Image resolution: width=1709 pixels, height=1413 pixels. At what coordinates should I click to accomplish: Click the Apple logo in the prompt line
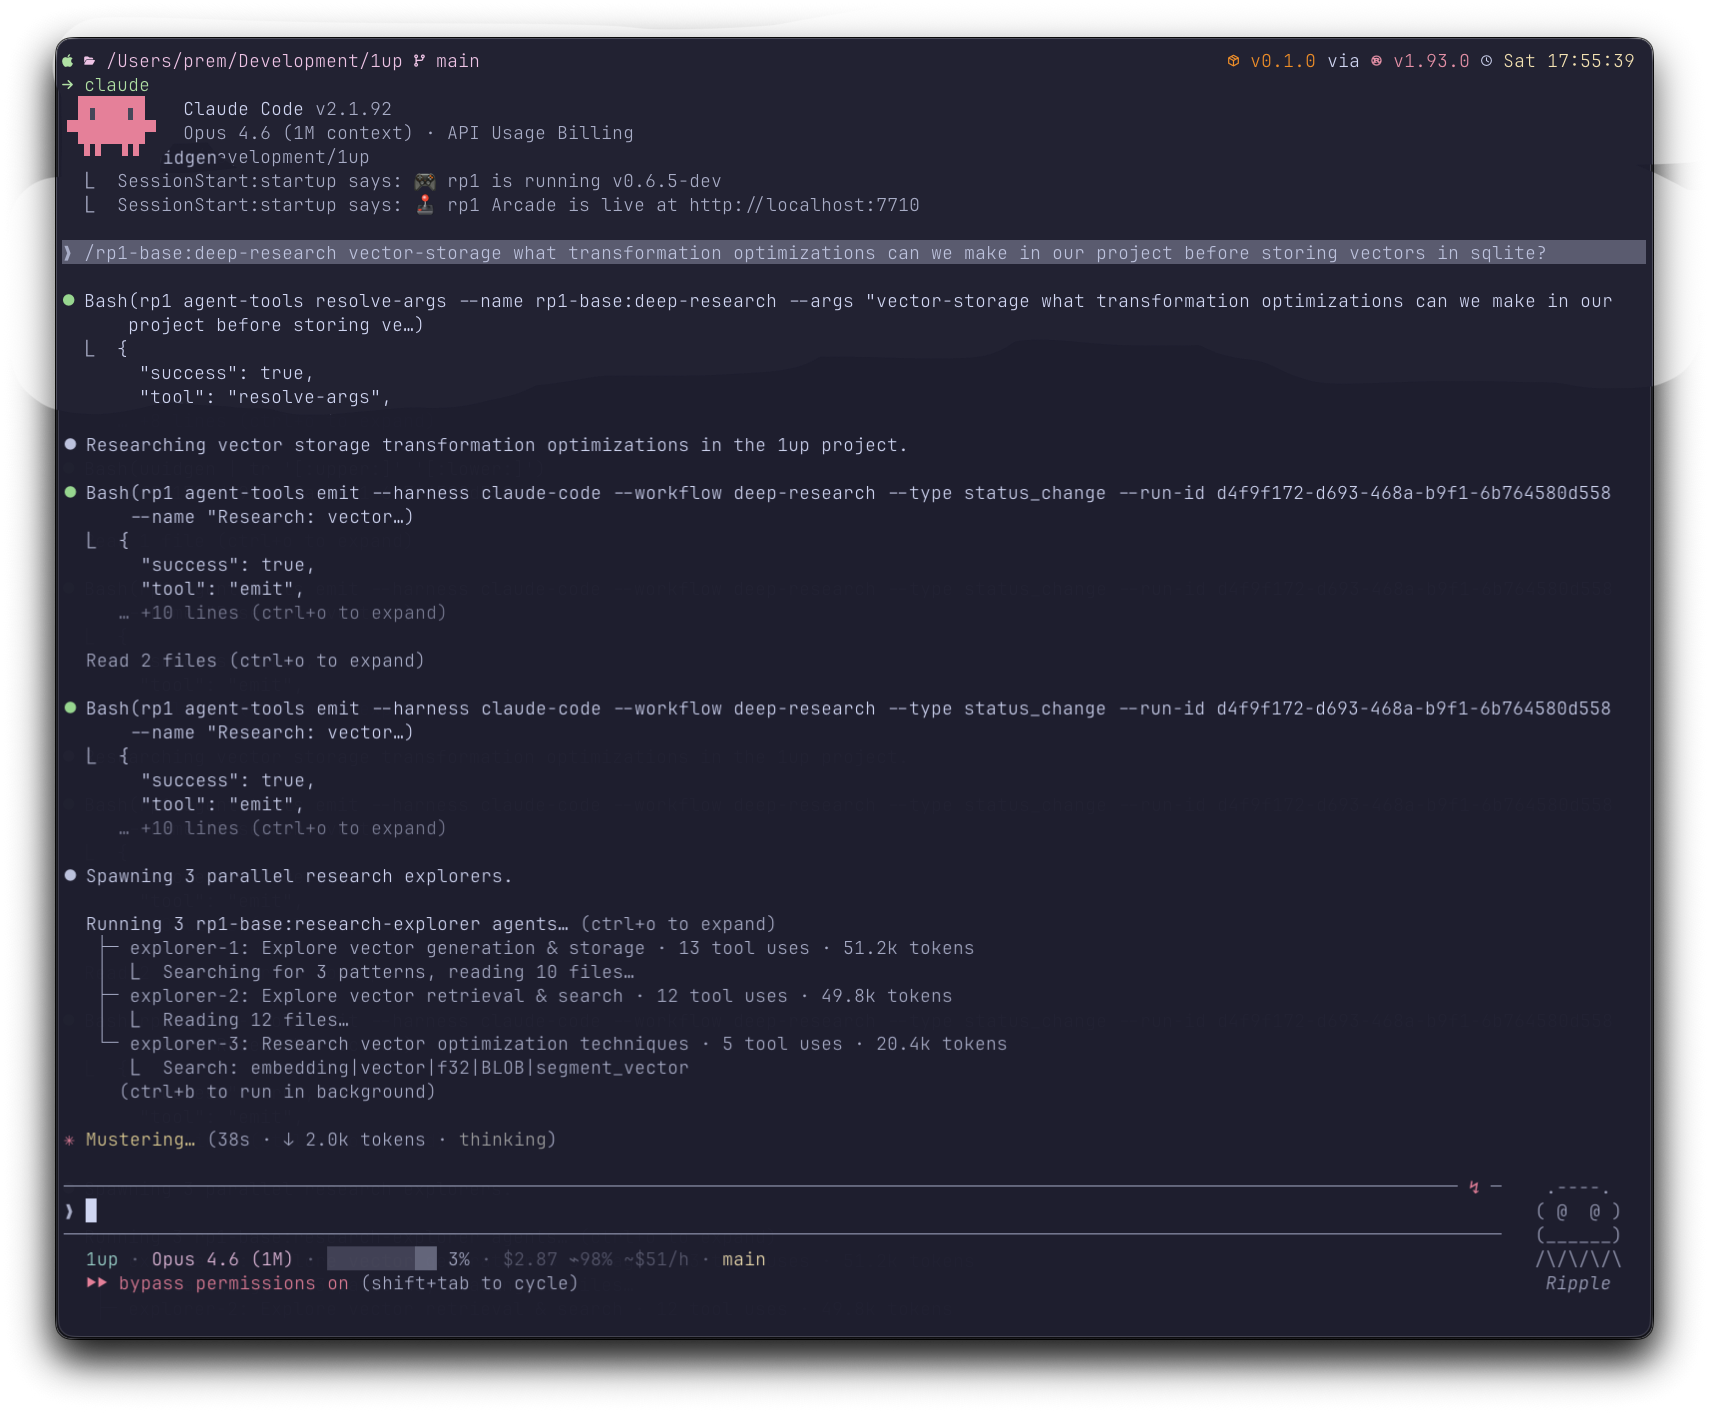[x=68, y=61]
